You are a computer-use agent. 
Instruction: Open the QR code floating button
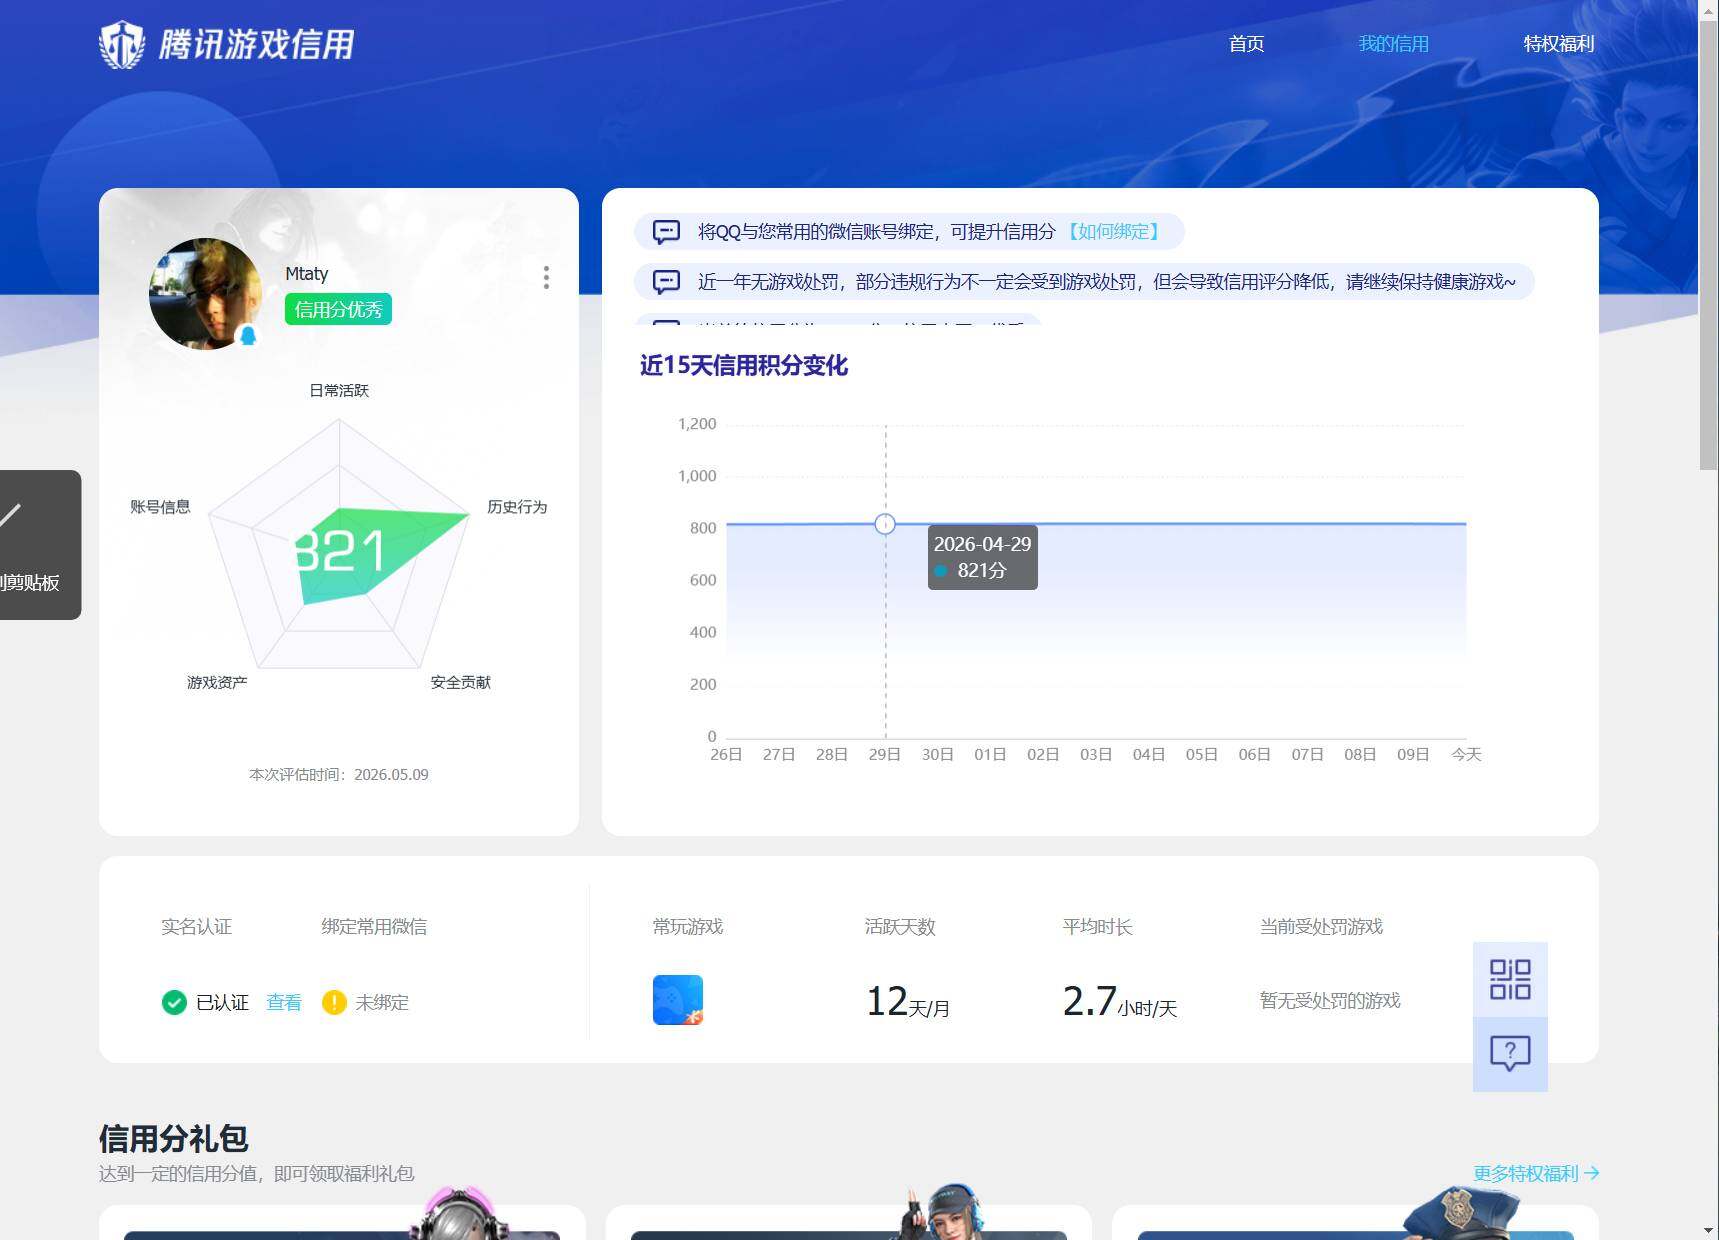coord(1510,979)
